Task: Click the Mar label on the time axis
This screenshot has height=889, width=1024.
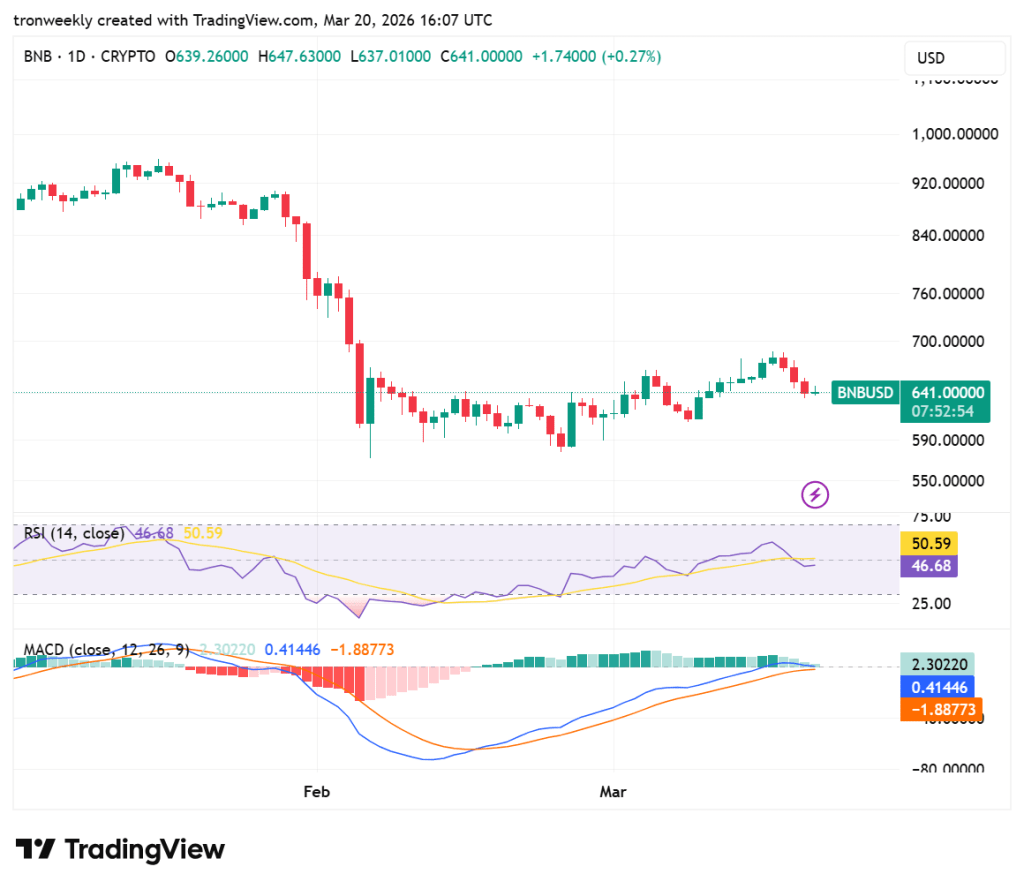Action: (613, 791)
